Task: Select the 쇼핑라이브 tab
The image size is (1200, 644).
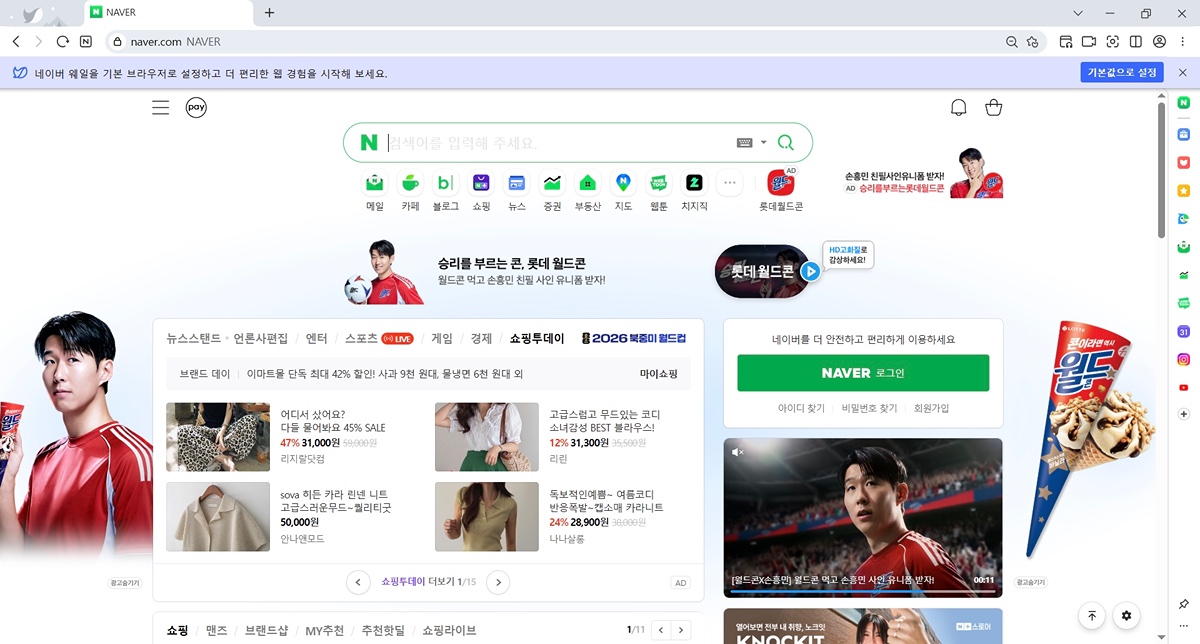Action: [449, 631]
